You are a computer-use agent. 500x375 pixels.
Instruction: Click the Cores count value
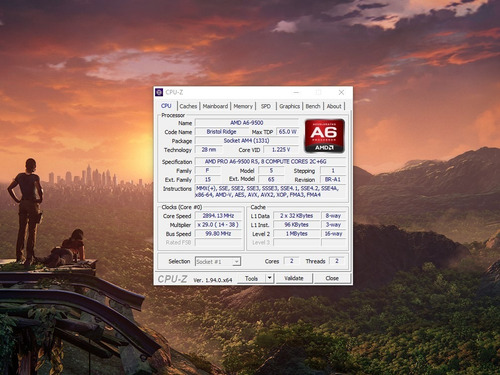pos(291,261)
